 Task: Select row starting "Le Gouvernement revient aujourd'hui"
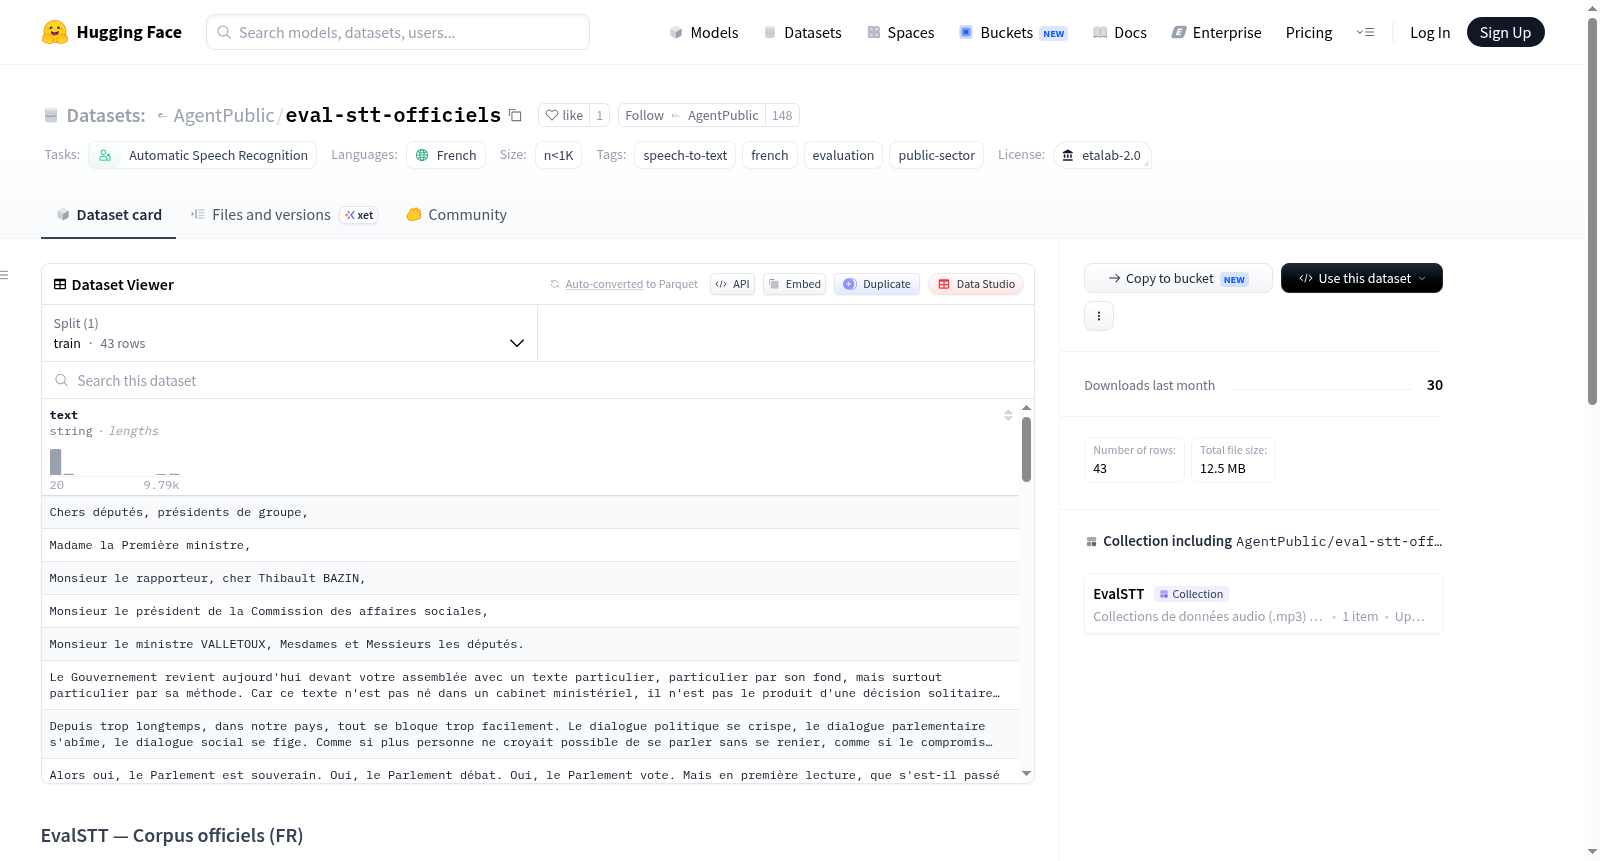[530, 685]
